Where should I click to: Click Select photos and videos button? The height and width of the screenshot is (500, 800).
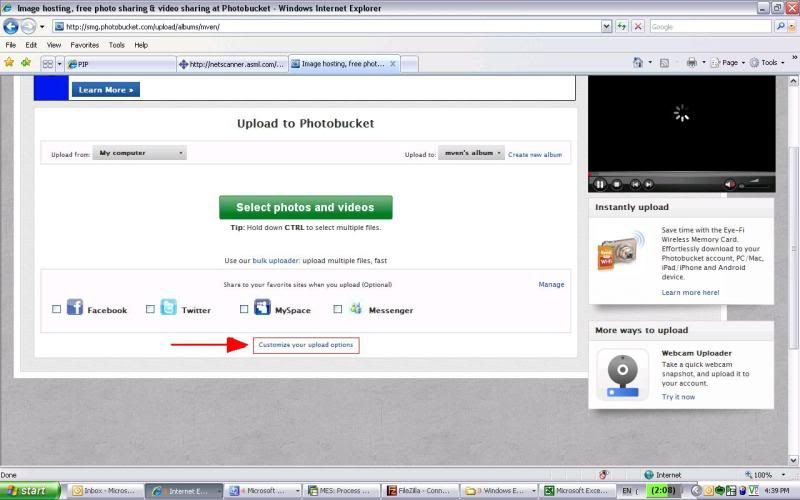(x=306, y=207)
